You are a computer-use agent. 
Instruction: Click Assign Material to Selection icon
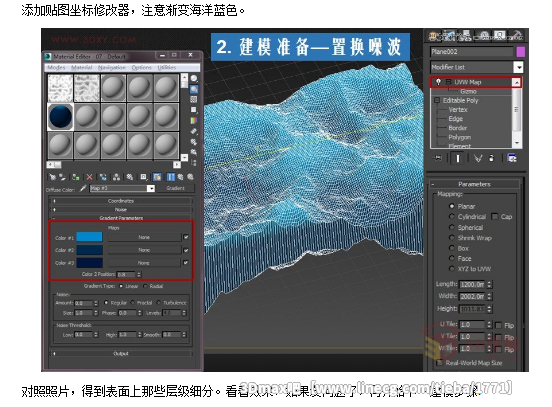tap(75, 177)
